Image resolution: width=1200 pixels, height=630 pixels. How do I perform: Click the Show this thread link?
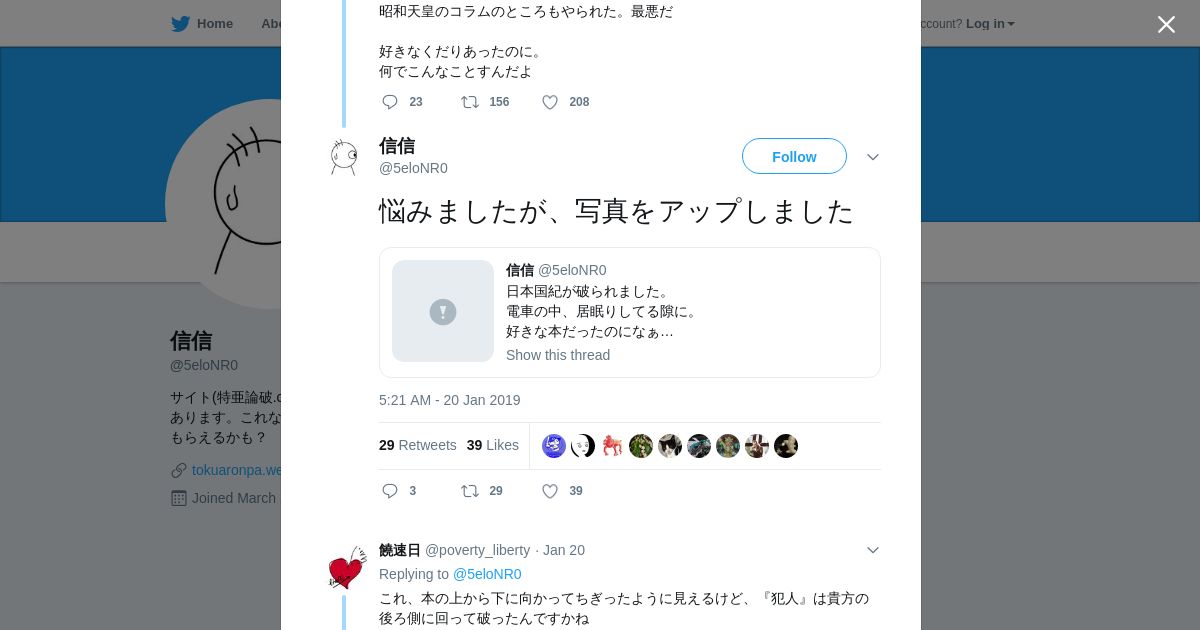pos(557,355)
